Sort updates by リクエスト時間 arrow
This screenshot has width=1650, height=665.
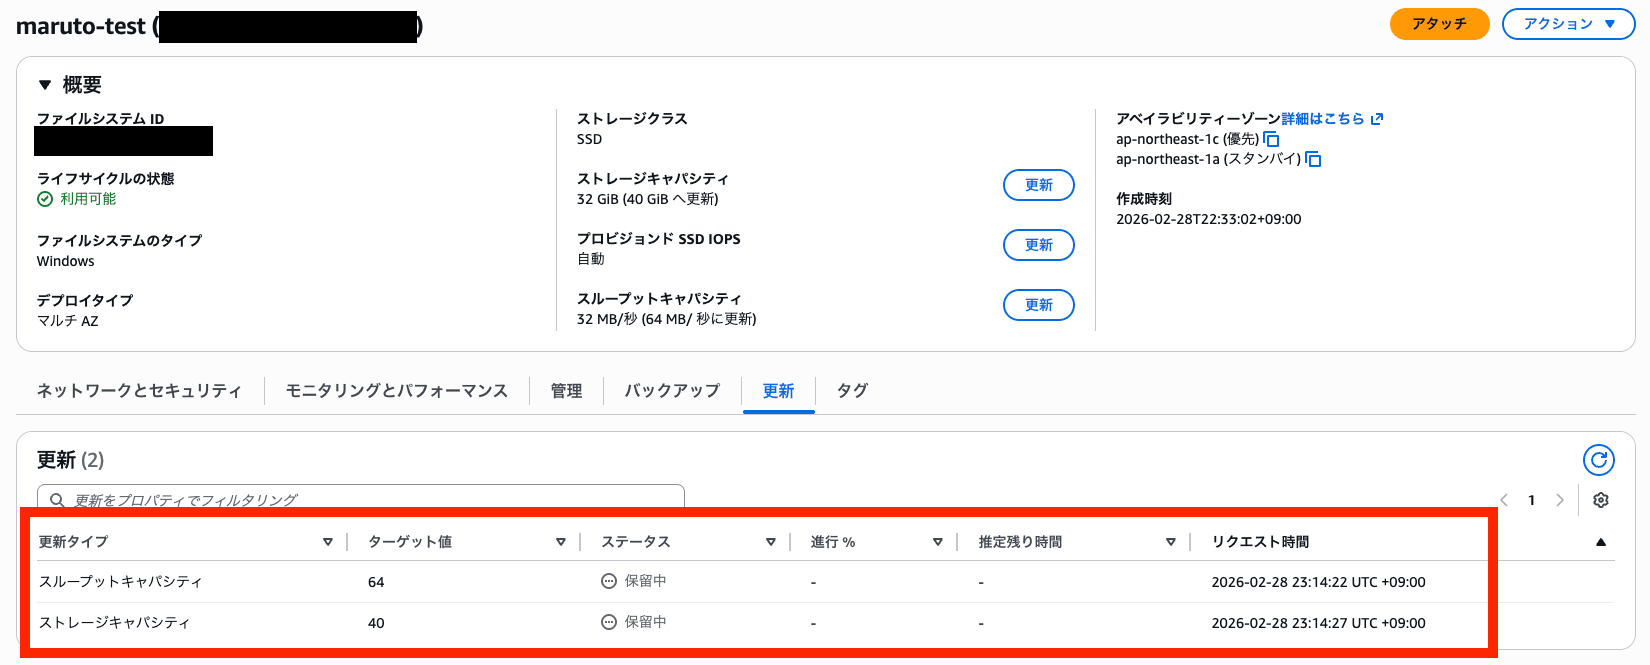point(1601,542)
